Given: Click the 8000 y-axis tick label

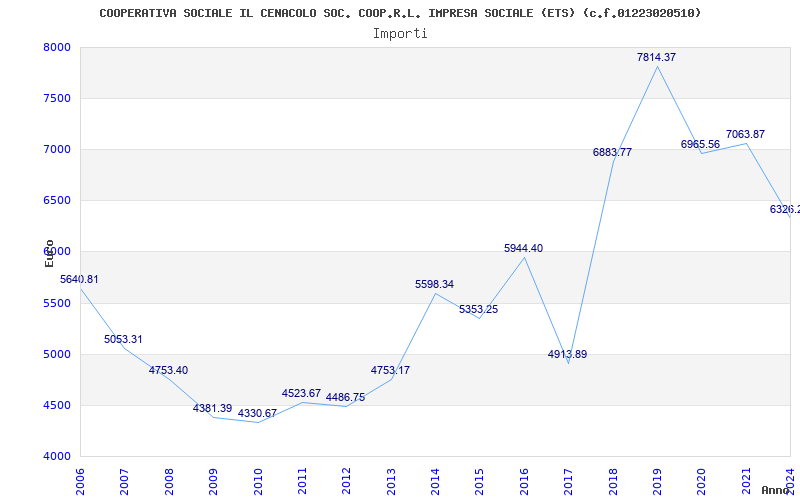Looking at the screenshot, I should (57, 48).
